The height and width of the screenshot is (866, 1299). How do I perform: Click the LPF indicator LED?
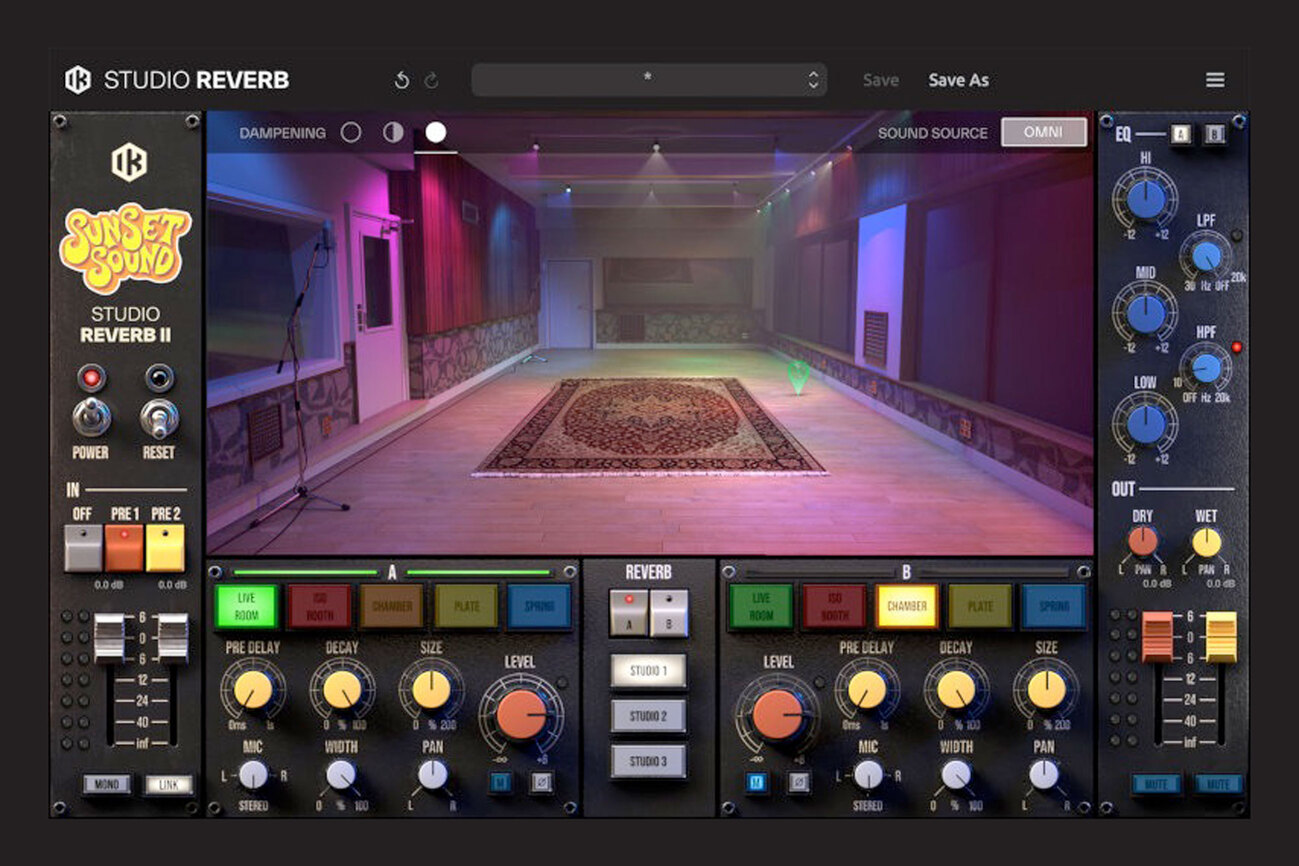[x=1237, y=236]
